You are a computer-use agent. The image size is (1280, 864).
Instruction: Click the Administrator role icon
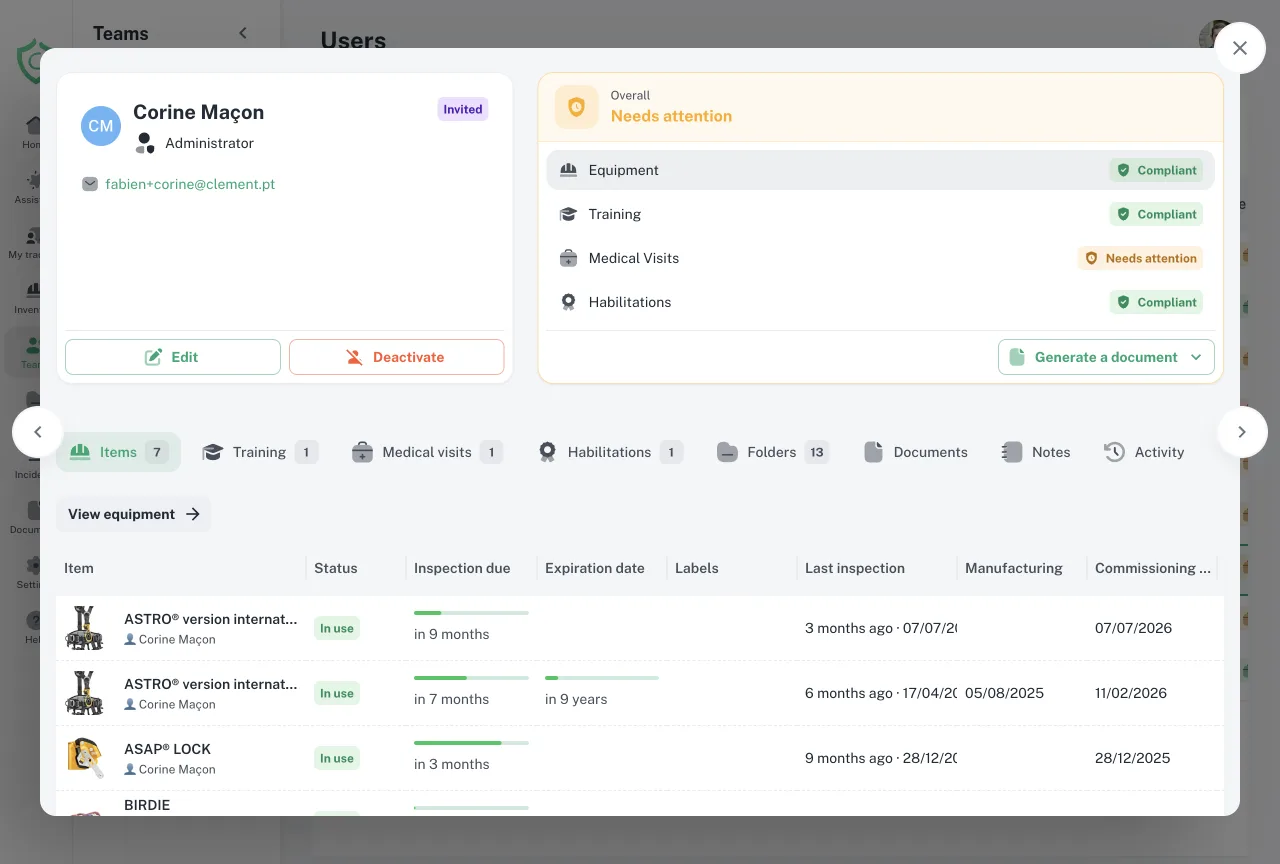[x=145, y=143]
